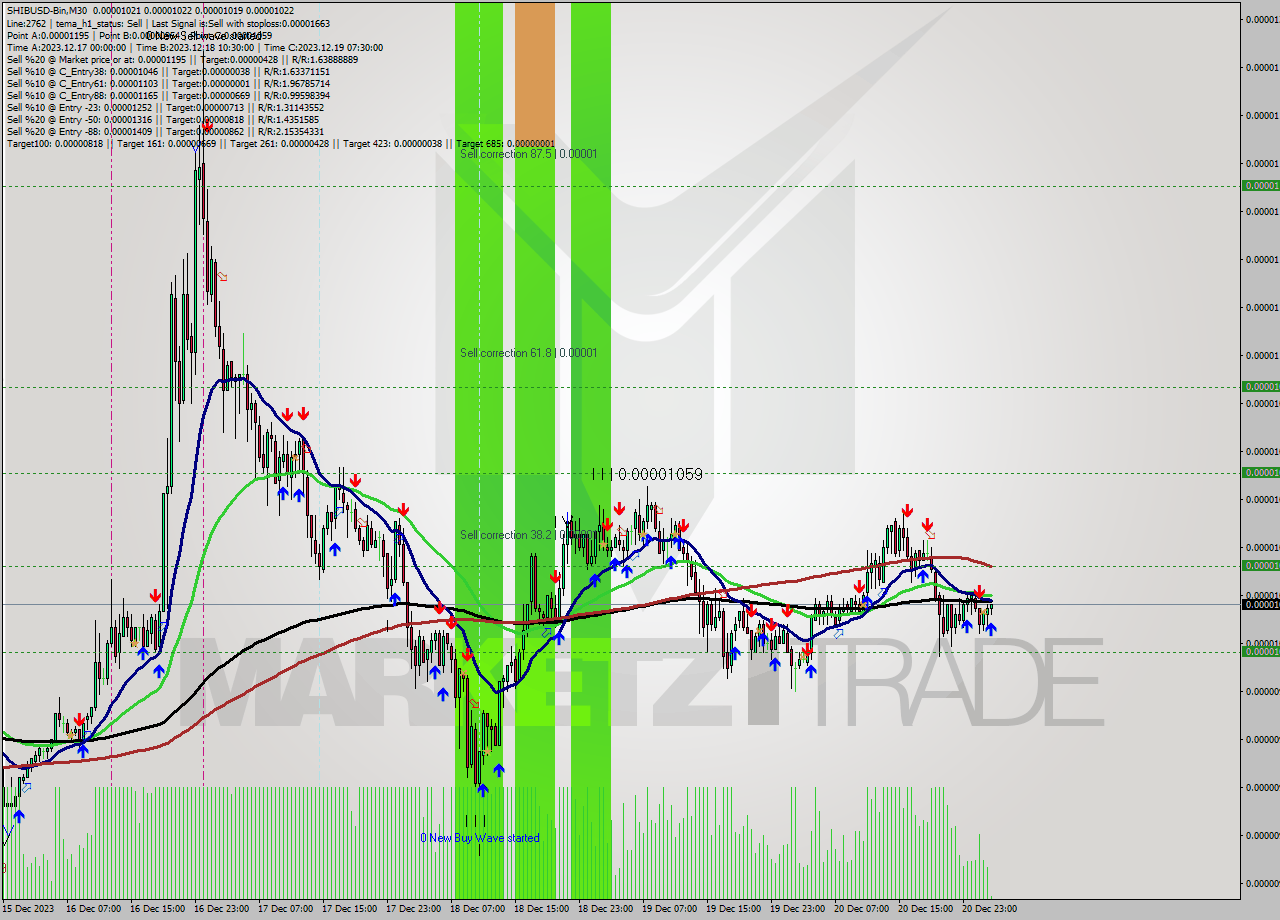The height and width of the screenshot is (920, 1280).
Task: Click the 'Sell correction 87.5' label
Action: (528, 154)
